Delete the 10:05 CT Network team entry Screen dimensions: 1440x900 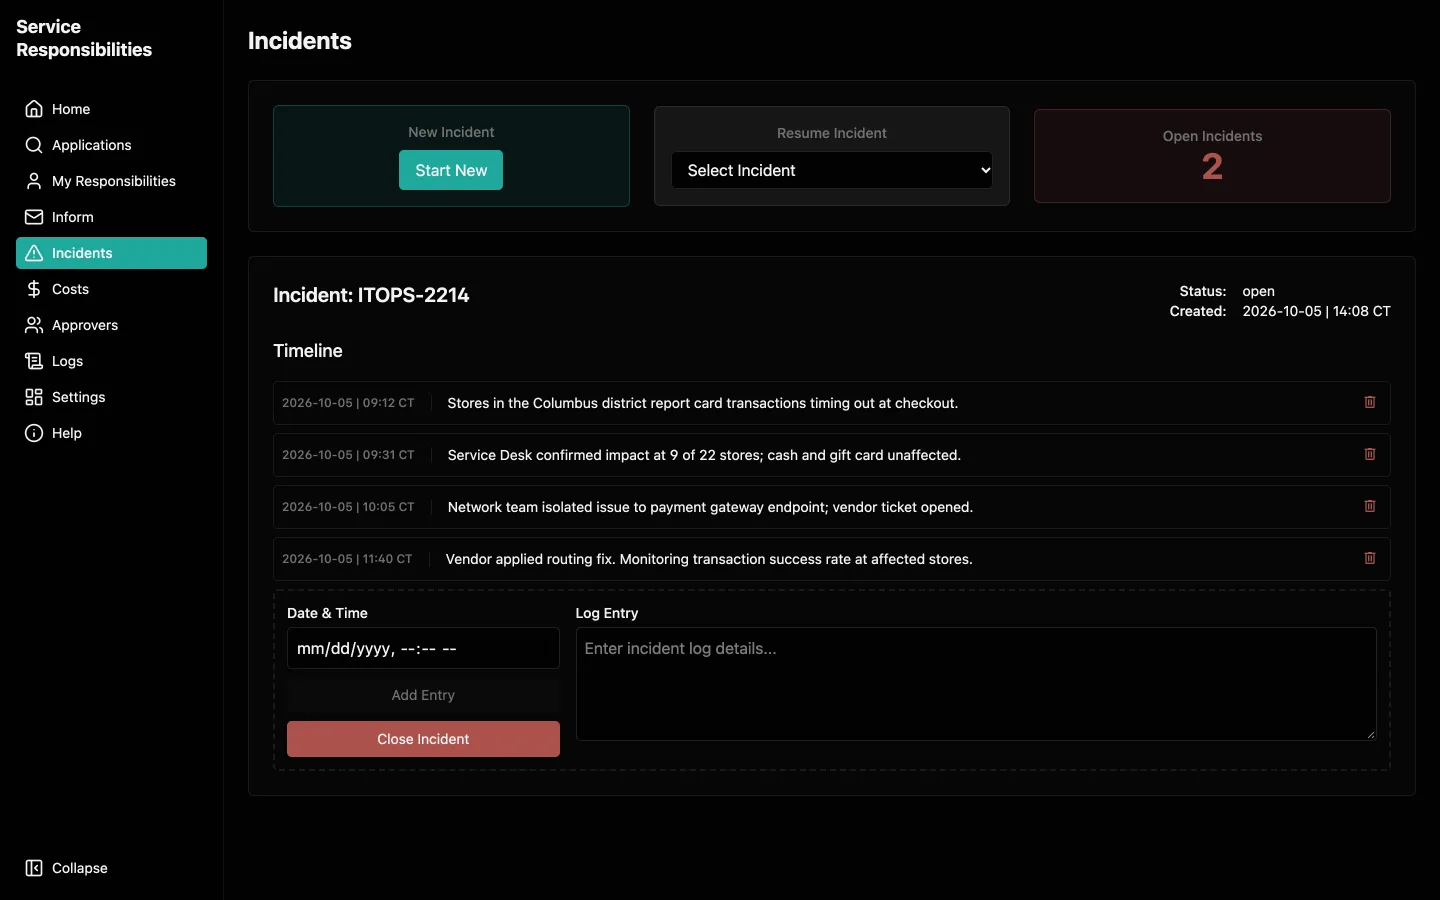(x=1370, y=506)
